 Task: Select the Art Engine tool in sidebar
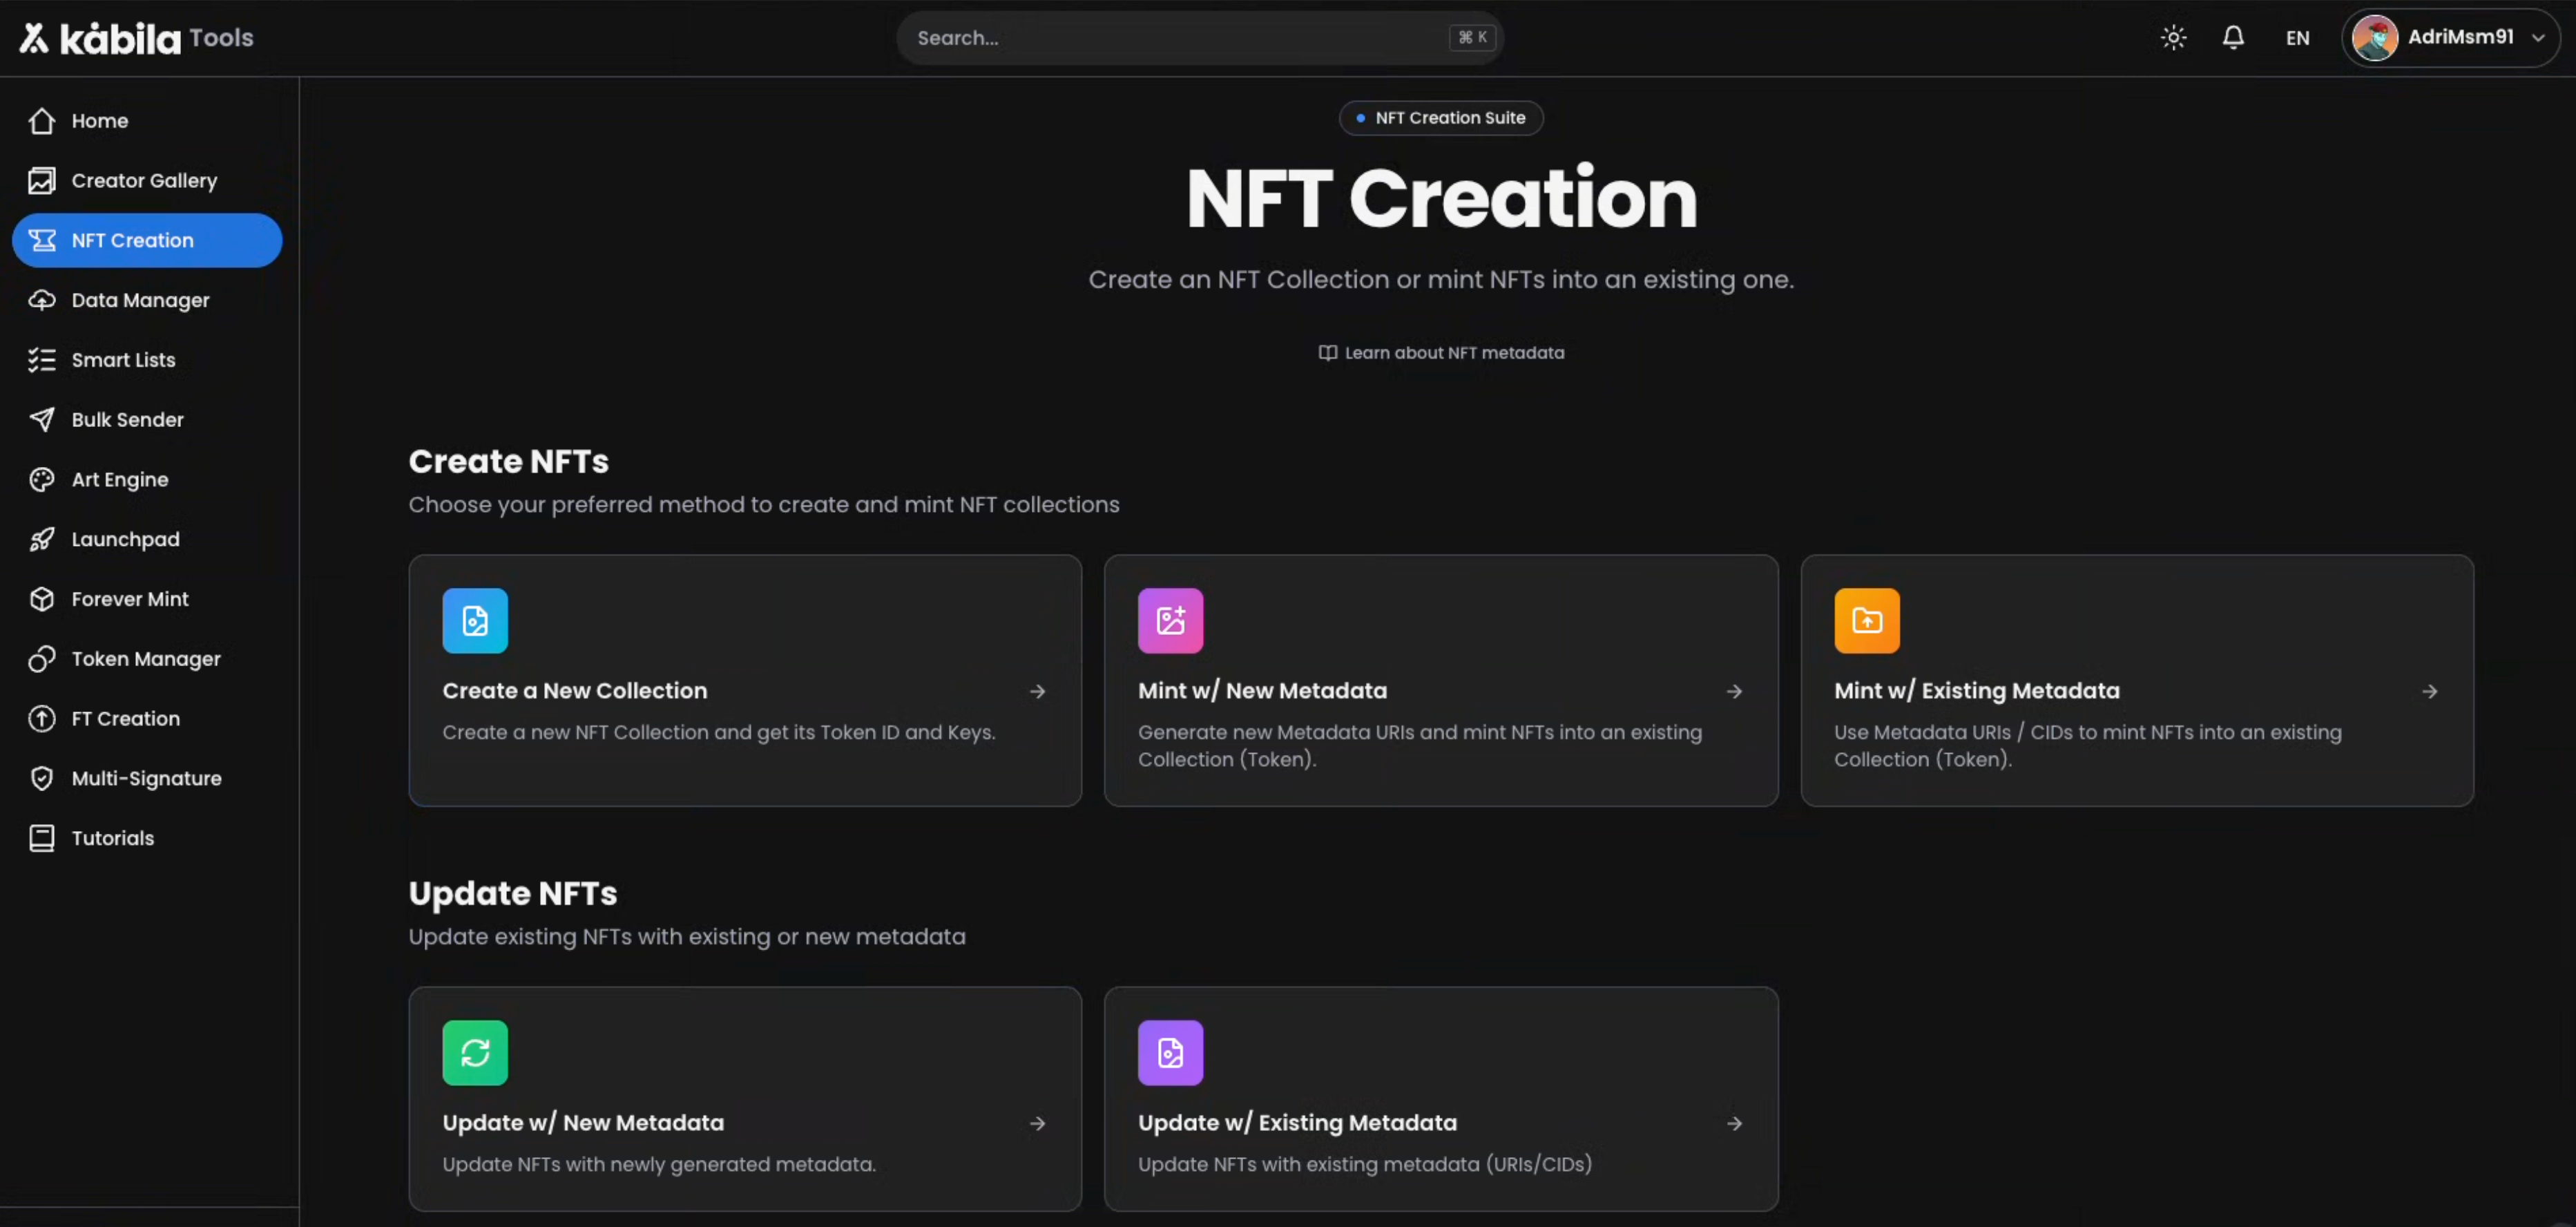[x=120, y=479]
